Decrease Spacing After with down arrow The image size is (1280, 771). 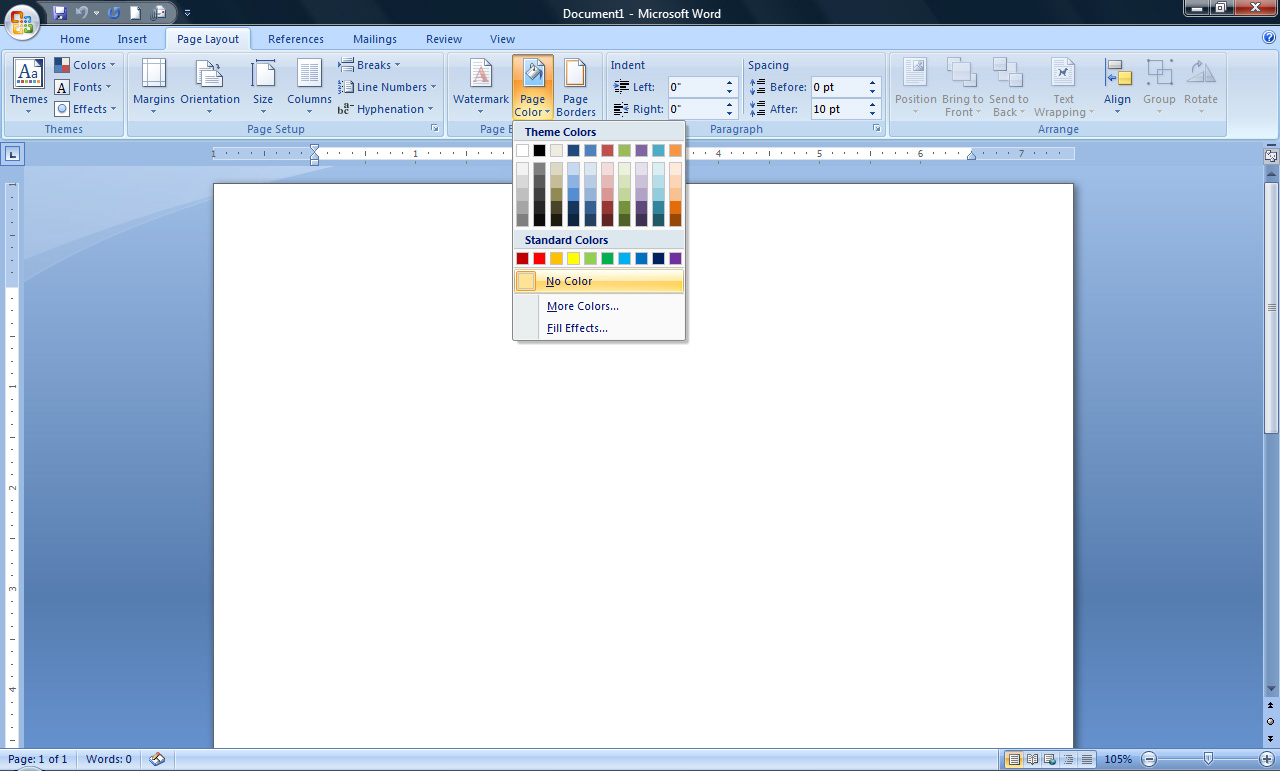click(x=872, y=113)
